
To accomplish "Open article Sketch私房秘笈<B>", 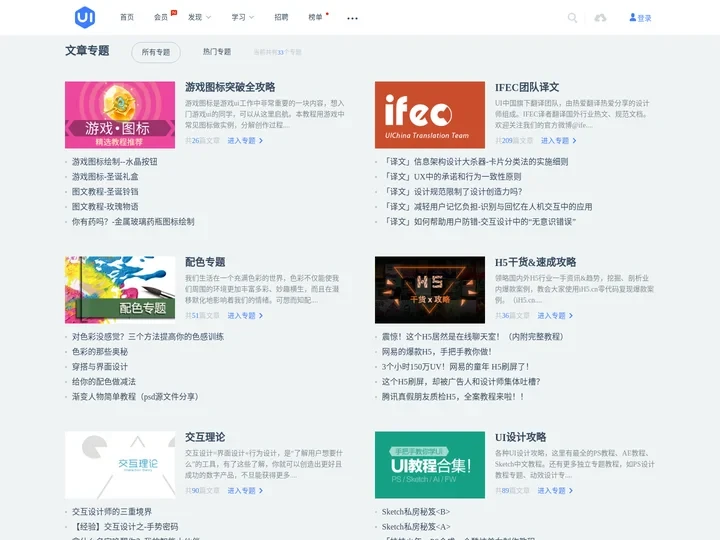I will [x=416, y=512].
